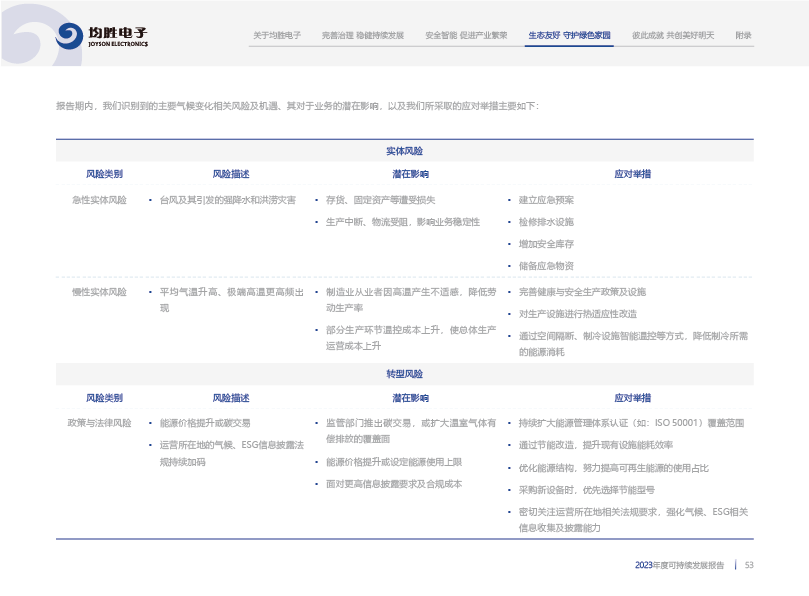Select the 急性实体风险 row label
Image resolution: width=809 pixels, height=596 pixels.
pos(99,200)
